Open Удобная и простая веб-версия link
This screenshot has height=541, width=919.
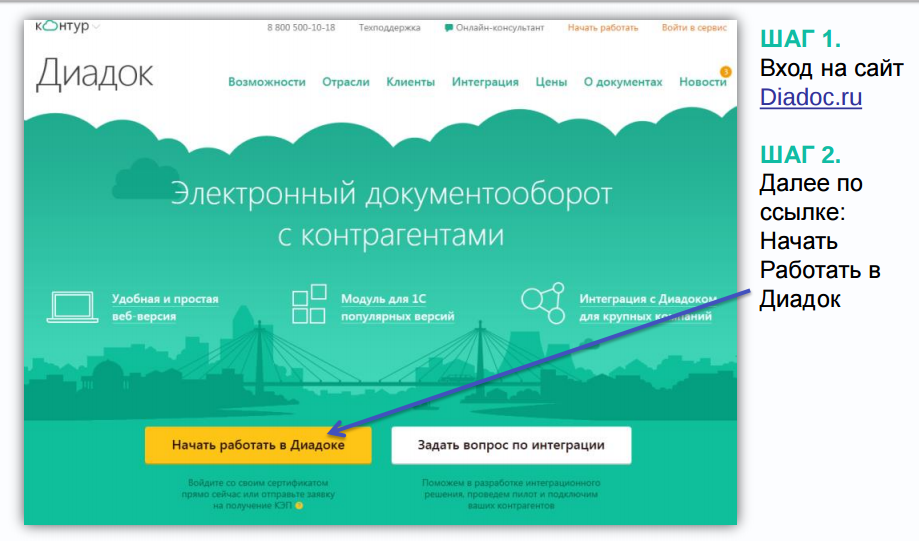tap(165, 307)
